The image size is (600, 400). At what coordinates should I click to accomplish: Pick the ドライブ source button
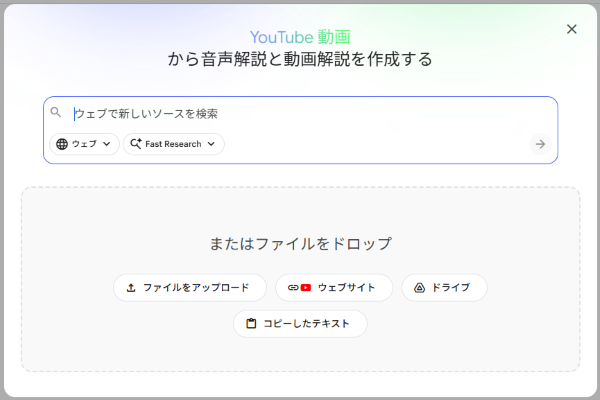click(450, 288)
